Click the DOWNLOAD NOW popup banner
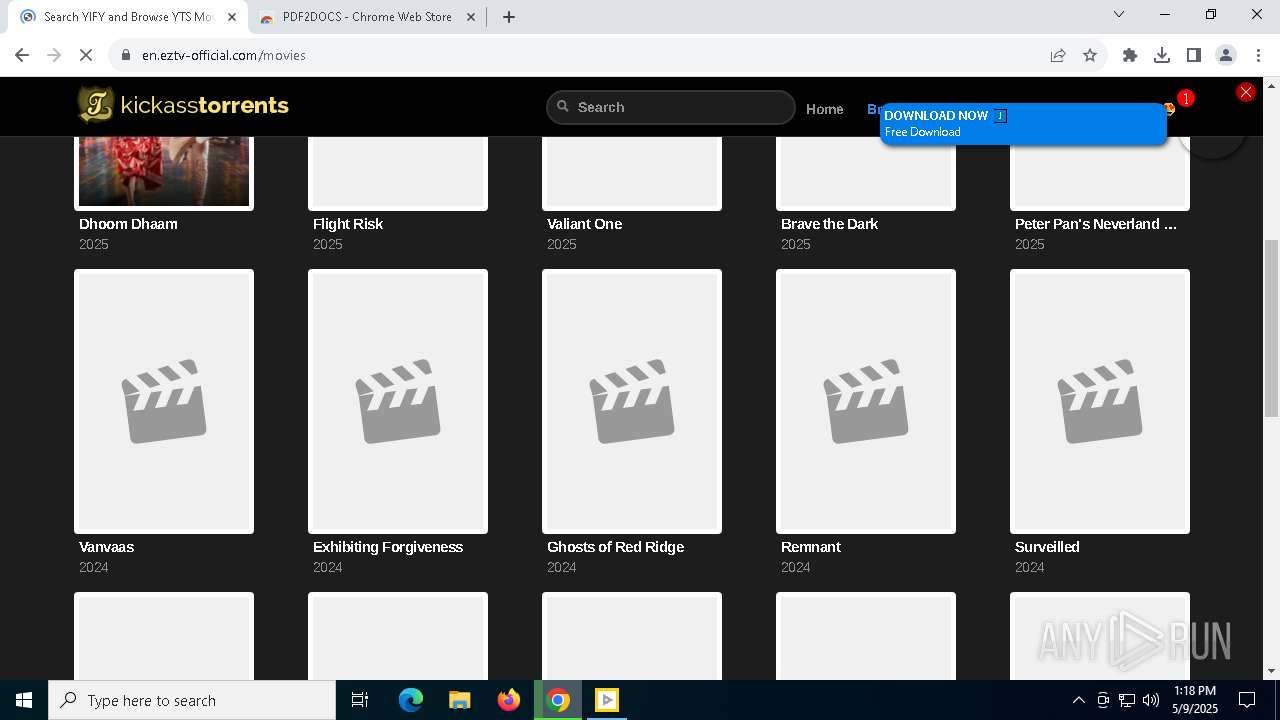Viewport: 1280px width, 720px height. [x=1023, y=124]
